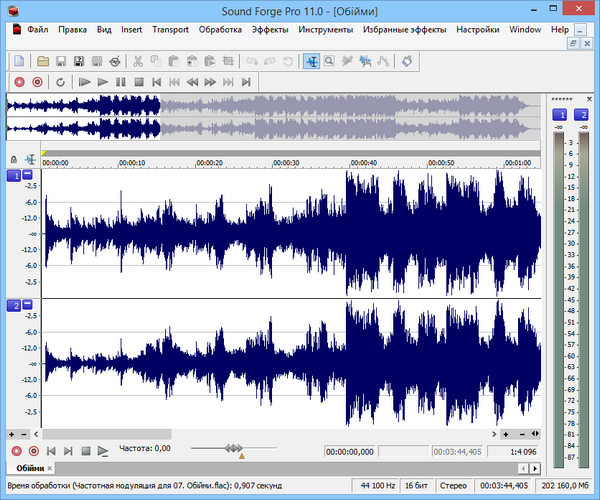Toggle channel 2 button in waveform
Screen dimensions: 600x500
tap(14, 305)
